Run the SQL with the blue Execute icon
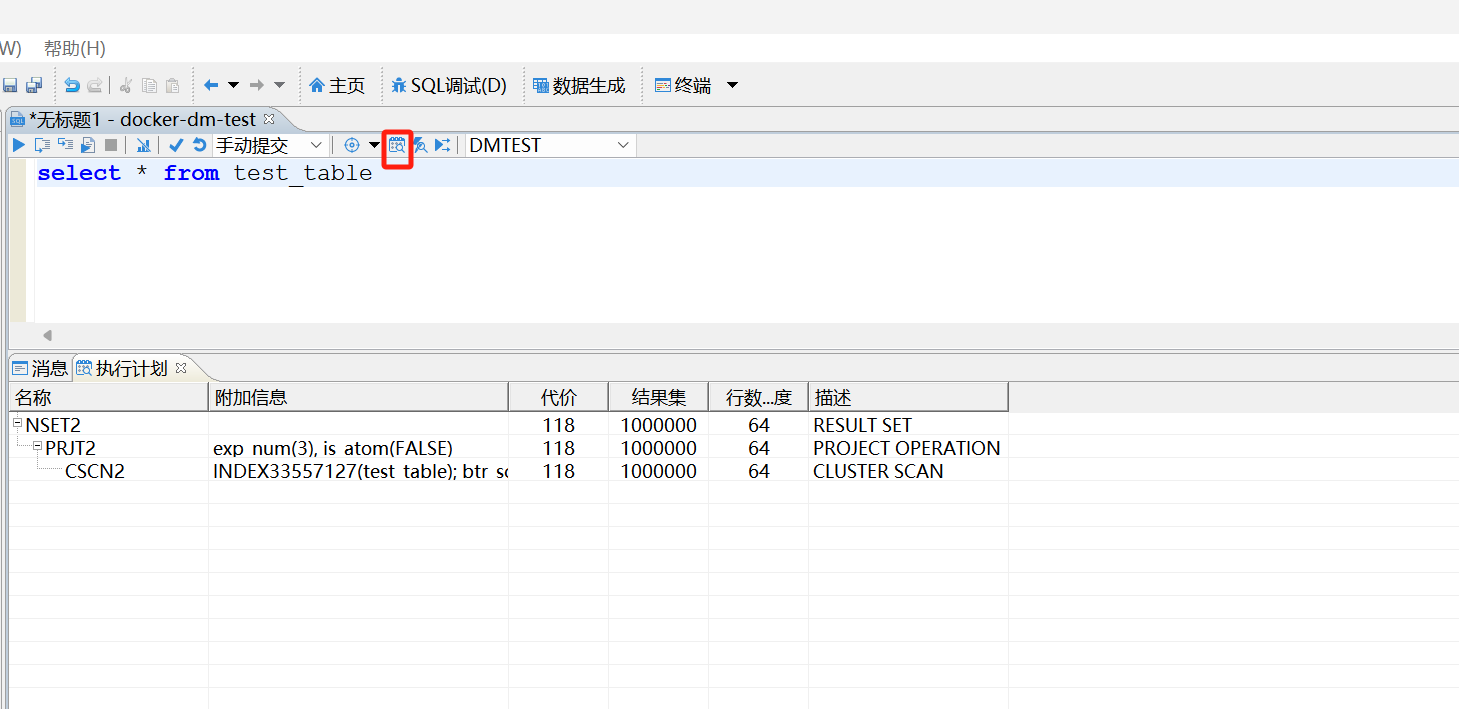This screenshot has height=709, width=1459. pyautogui.click(x=19, y=145)
